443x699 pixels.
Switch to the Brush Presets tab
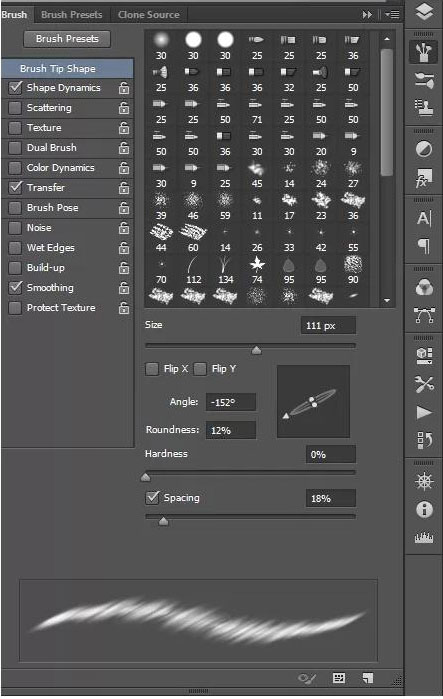(x=71, y=15)
